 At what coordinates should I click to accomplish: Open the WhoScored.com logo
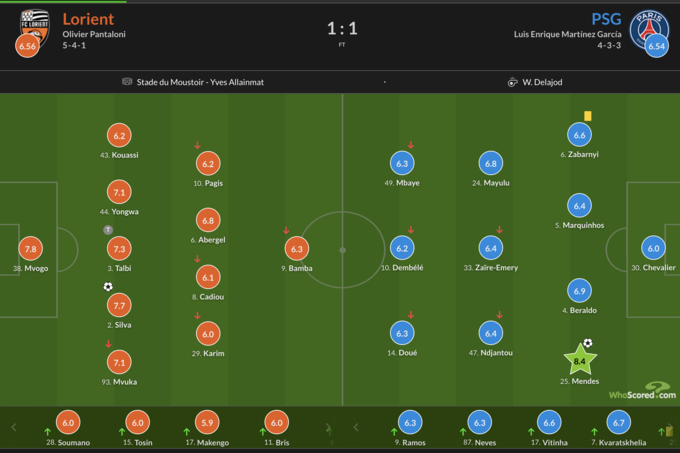(640, 391)
